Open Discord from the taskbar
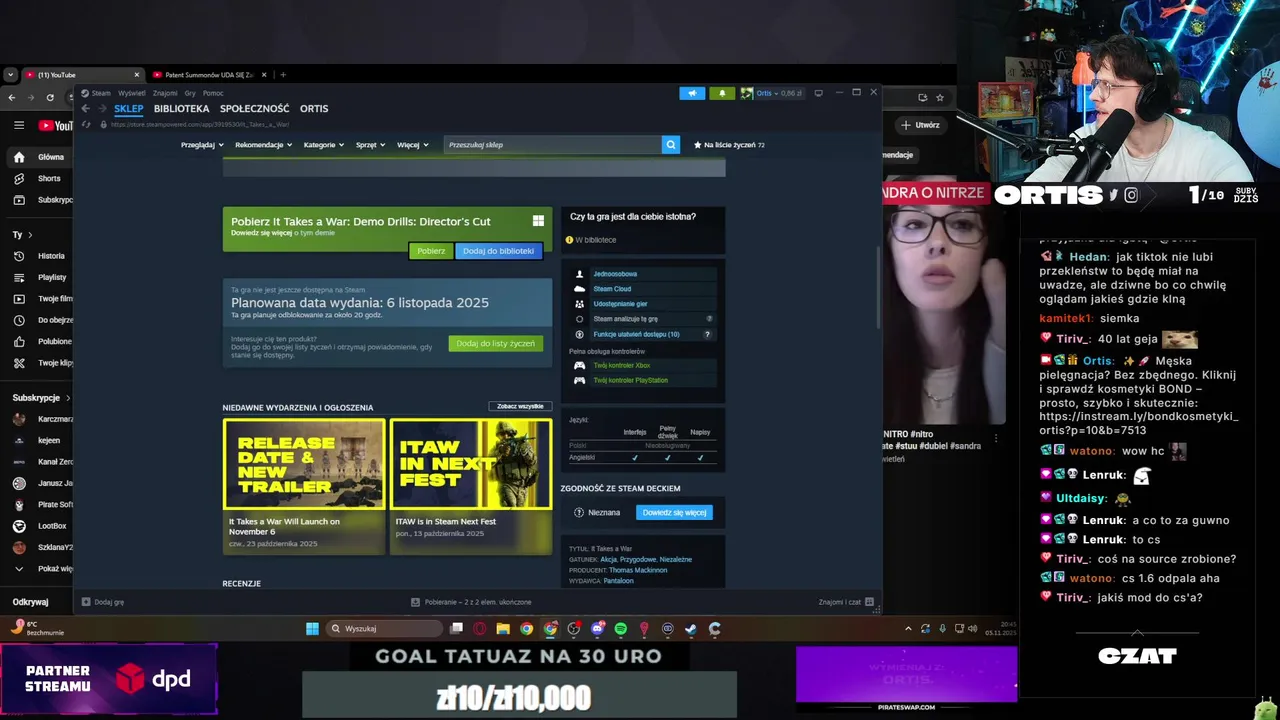The image size is (1280, 720). (597, 629)
